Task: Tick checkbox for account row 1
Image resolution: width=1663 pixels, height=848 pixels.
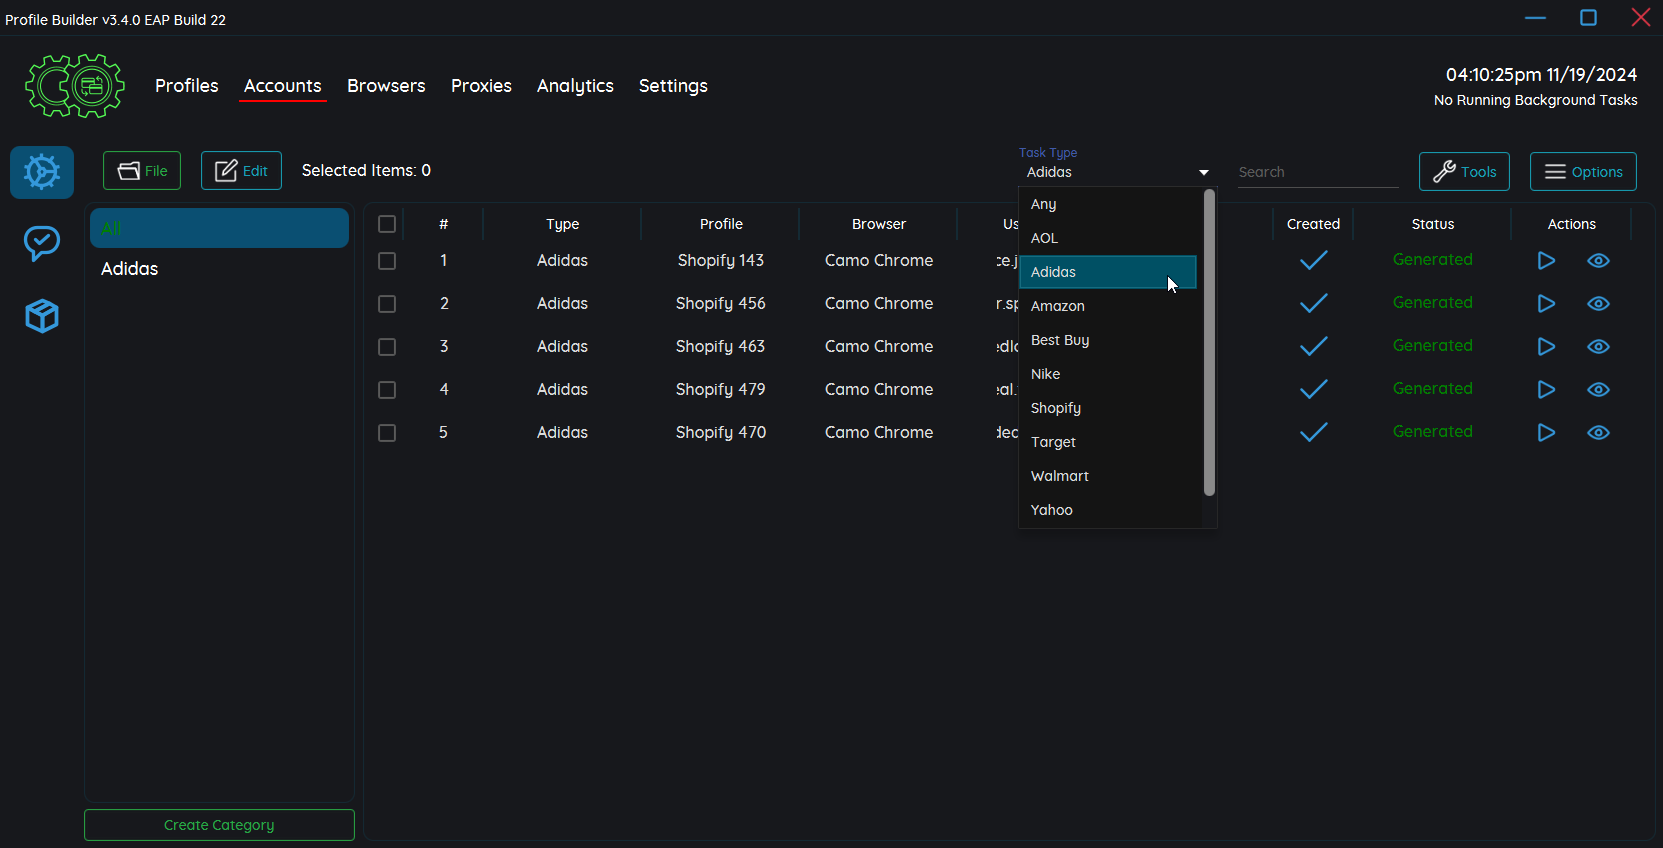Action: [387, 261]
